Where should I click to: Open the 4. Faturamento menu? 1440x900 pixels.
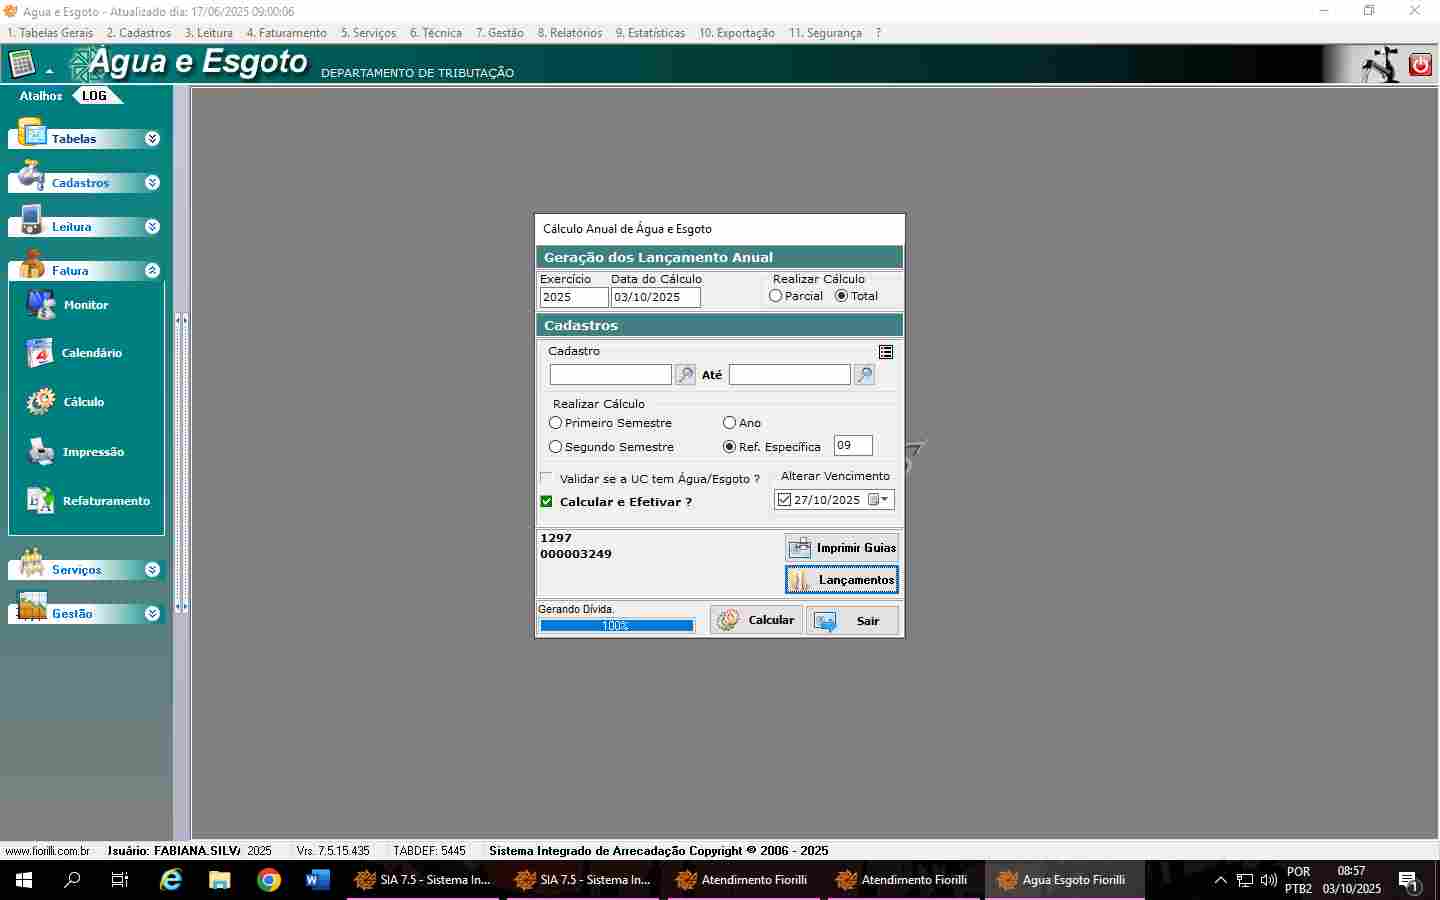click(x=286, y=33)
